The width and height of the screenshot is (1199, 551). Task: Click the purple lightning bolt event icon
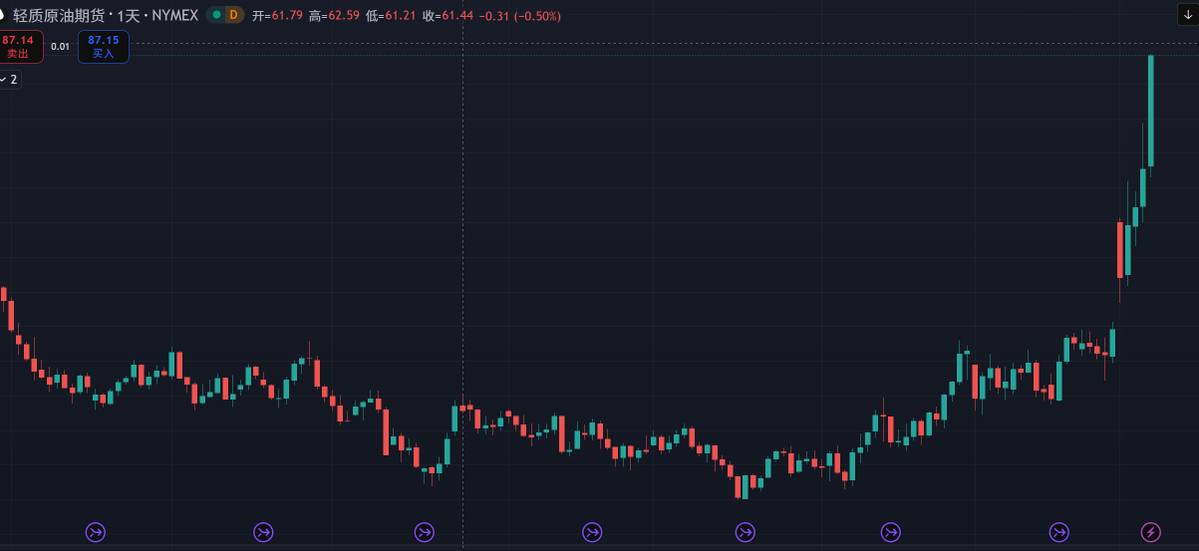point(1151,532)
